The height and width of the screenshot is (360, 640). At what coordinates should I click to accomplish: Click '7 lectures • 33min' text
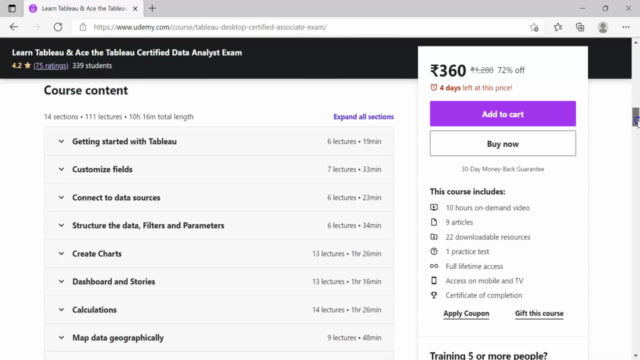pyautogui.click(x=354, y=169)
